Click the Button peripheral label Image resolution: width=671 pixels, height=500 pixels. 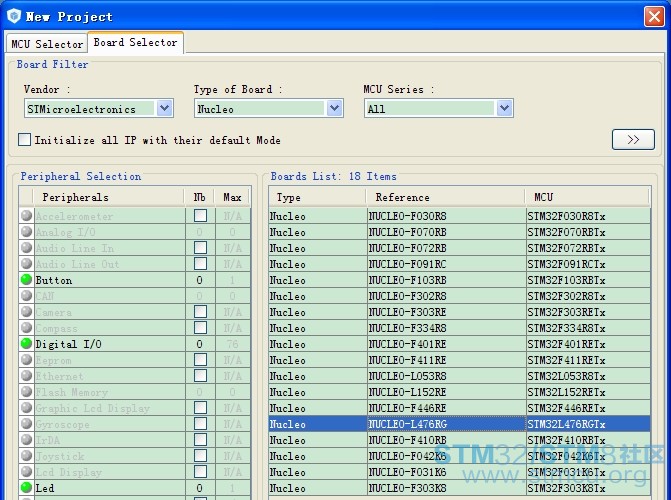click(x=54, y=280)
